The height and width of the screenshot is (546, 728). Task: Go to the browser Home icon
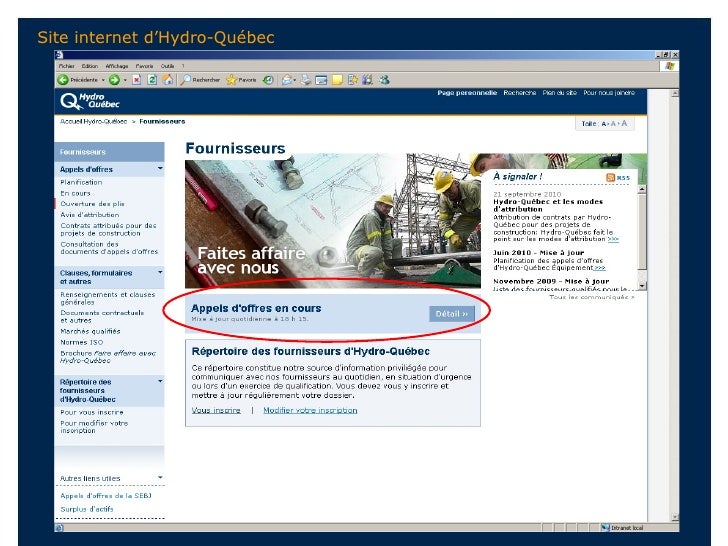pos(168,79)
